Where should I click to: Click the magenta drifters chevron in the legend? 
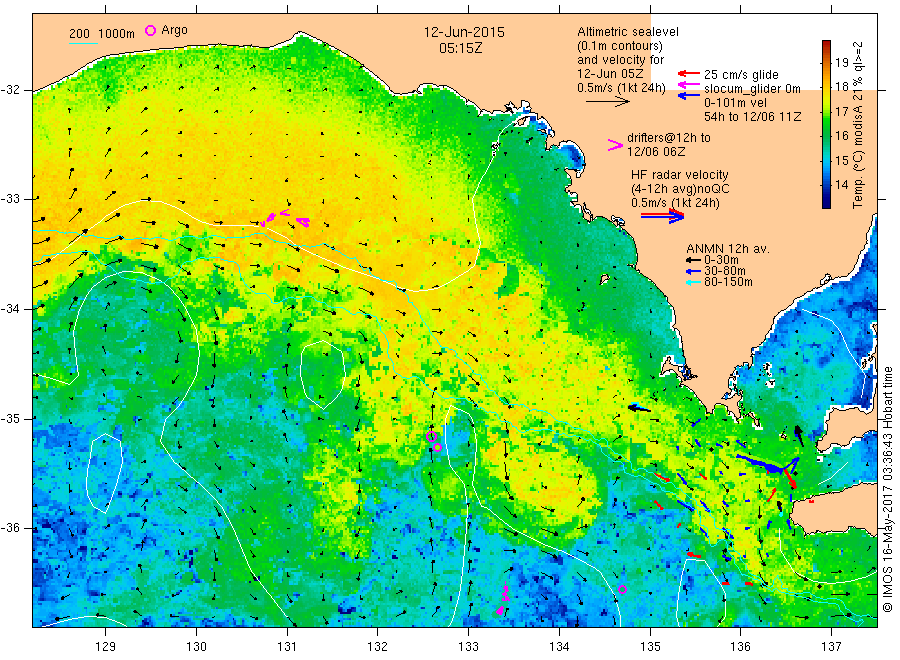pyautogui.click(x=615, y=145)
